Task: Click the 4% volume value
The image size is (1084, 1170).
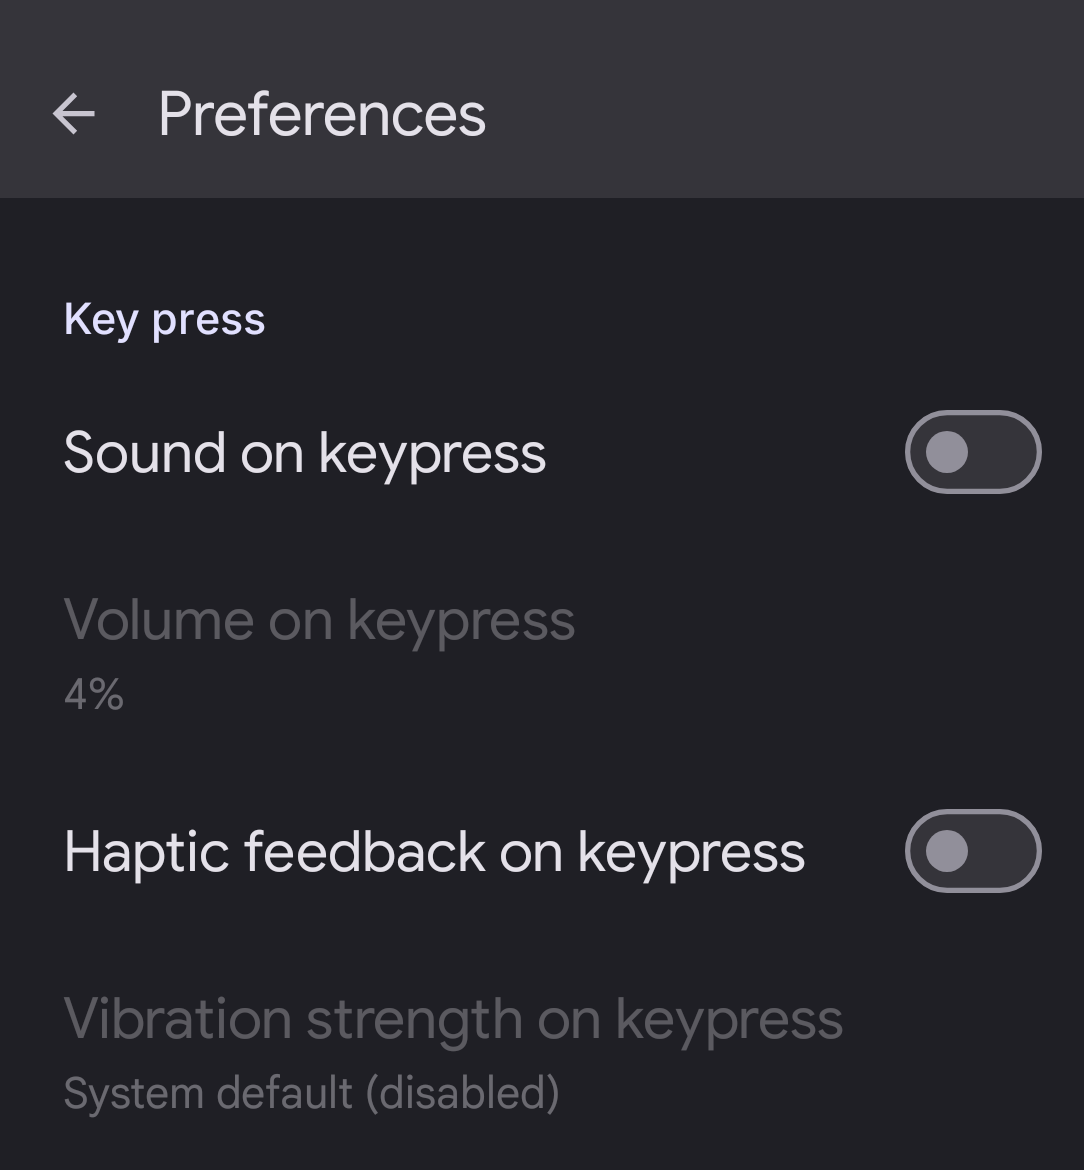Action: (94, 694)
